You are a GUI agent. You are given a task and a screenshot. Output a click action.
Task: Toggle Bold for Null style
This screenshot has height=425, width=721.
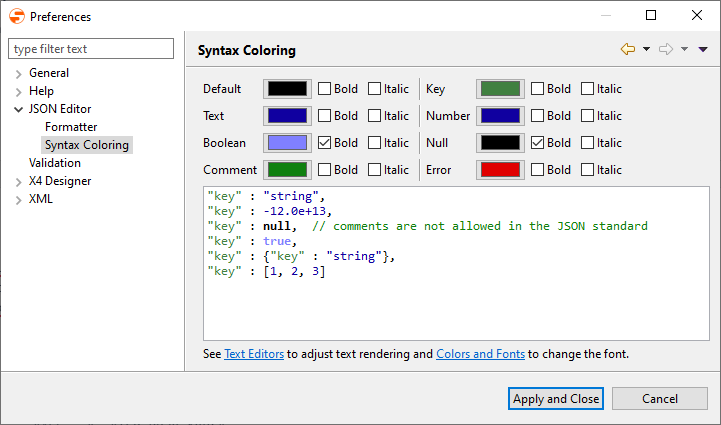[538, 143]
